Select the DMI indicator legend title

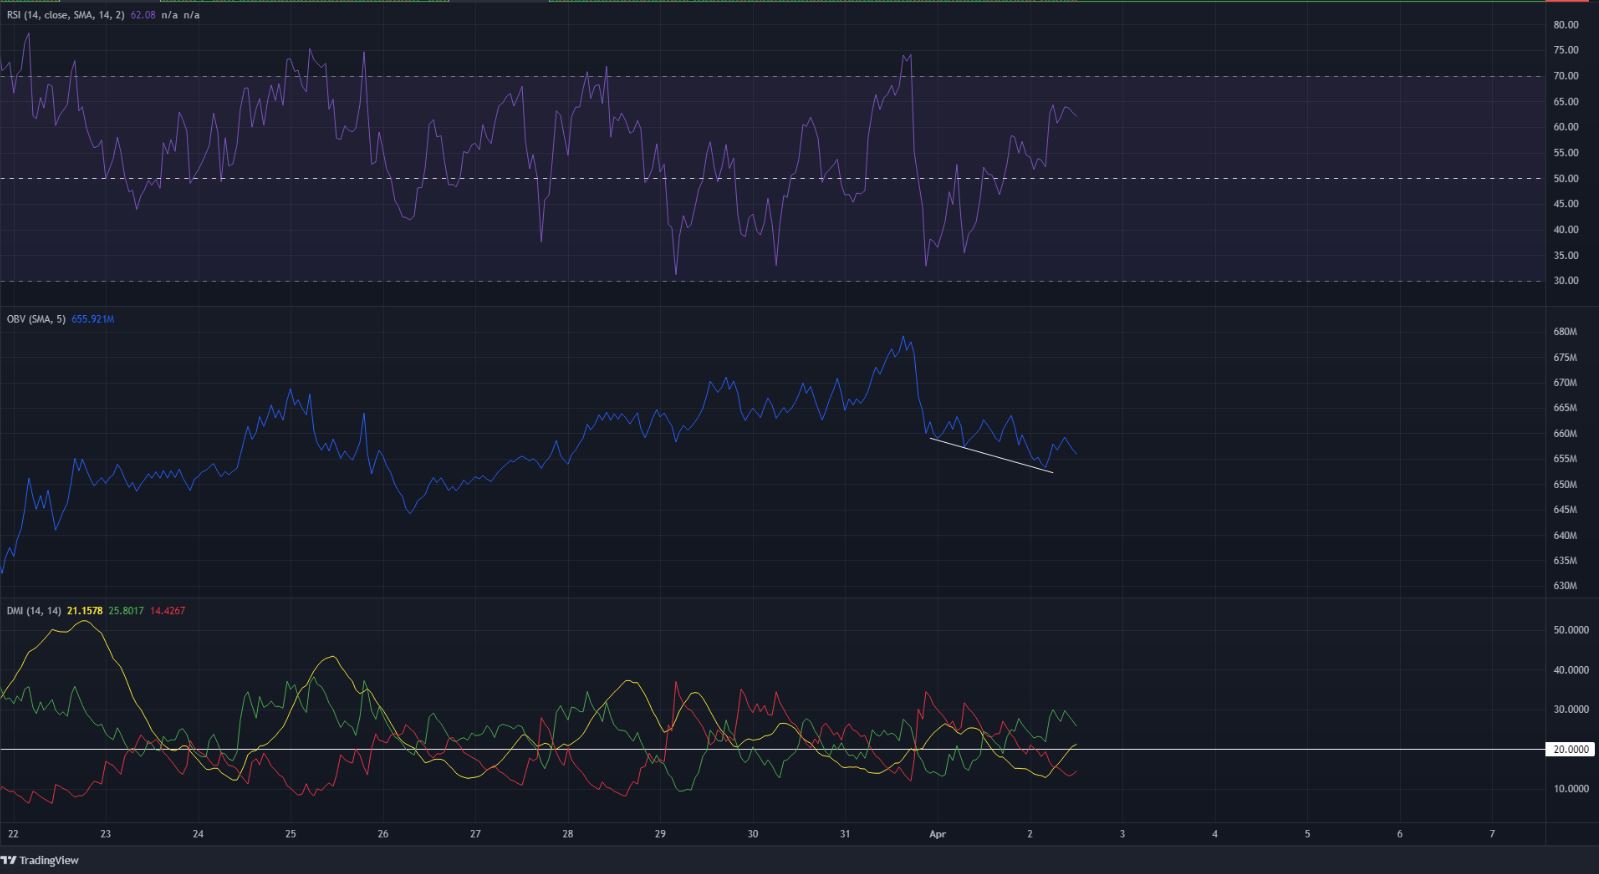34,610
